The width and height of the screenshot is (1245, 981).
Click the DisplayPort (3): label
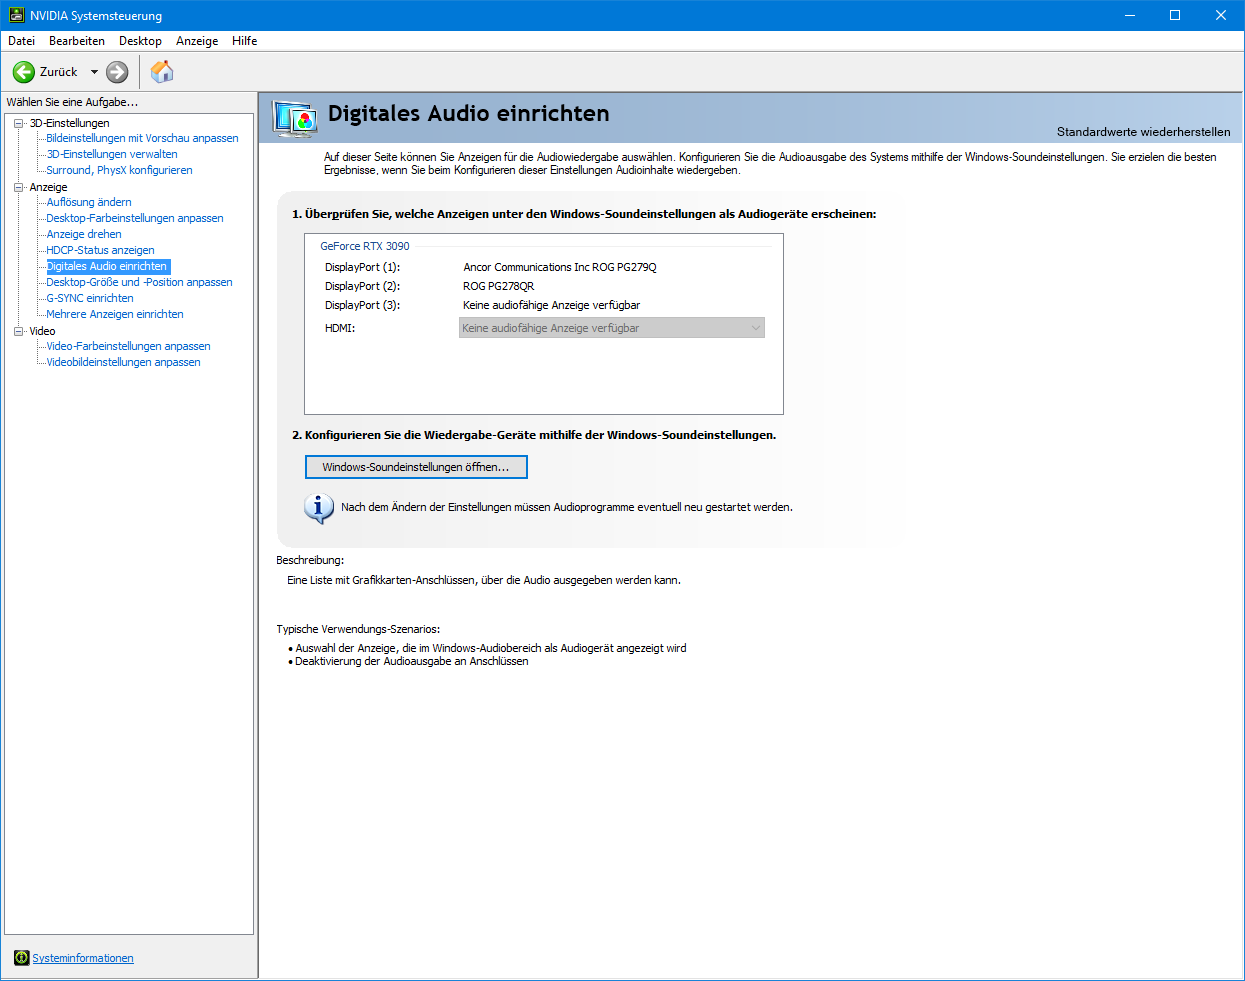[x=362, y=305]
